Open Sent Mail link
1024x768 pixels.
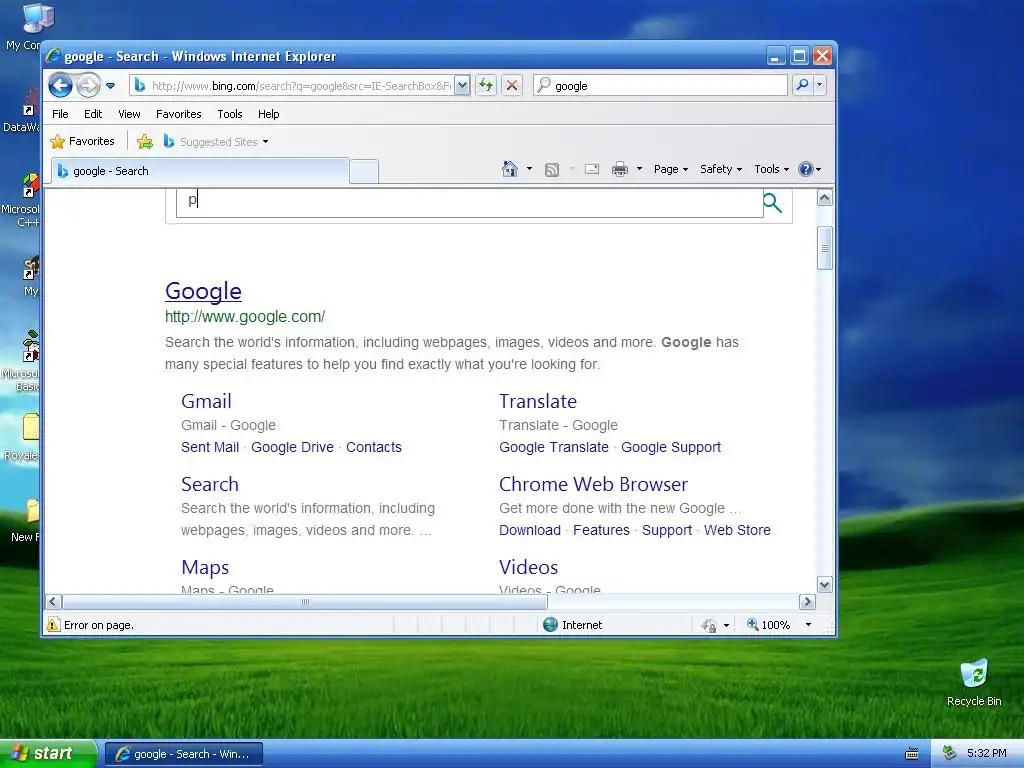tap(210, 447)
